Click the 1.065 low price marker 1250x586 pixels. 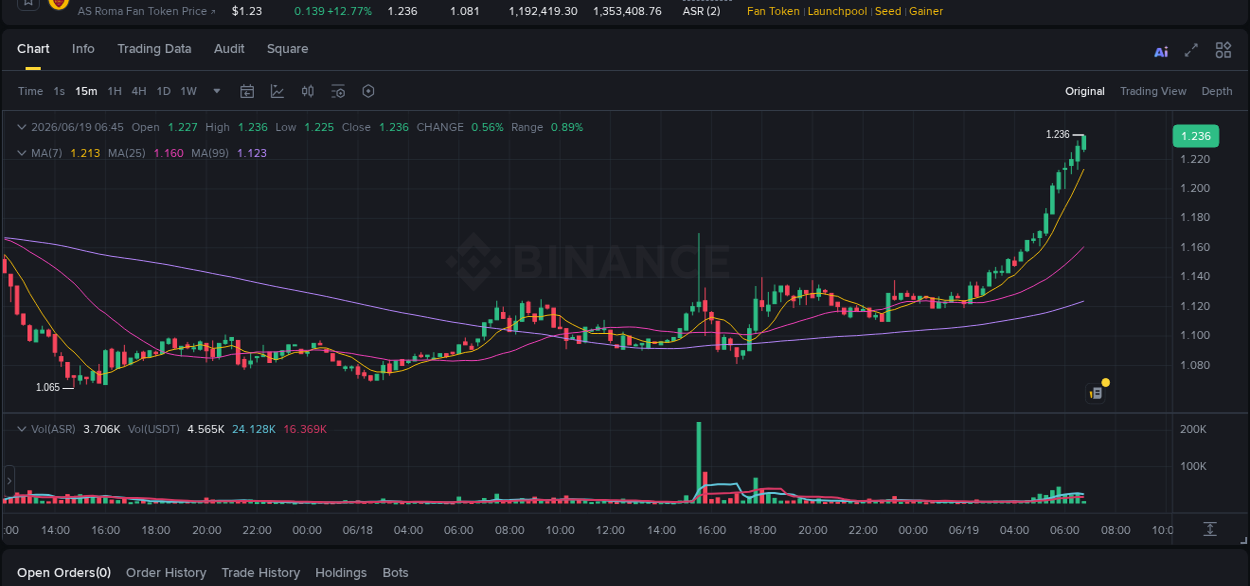pos(48,387)
